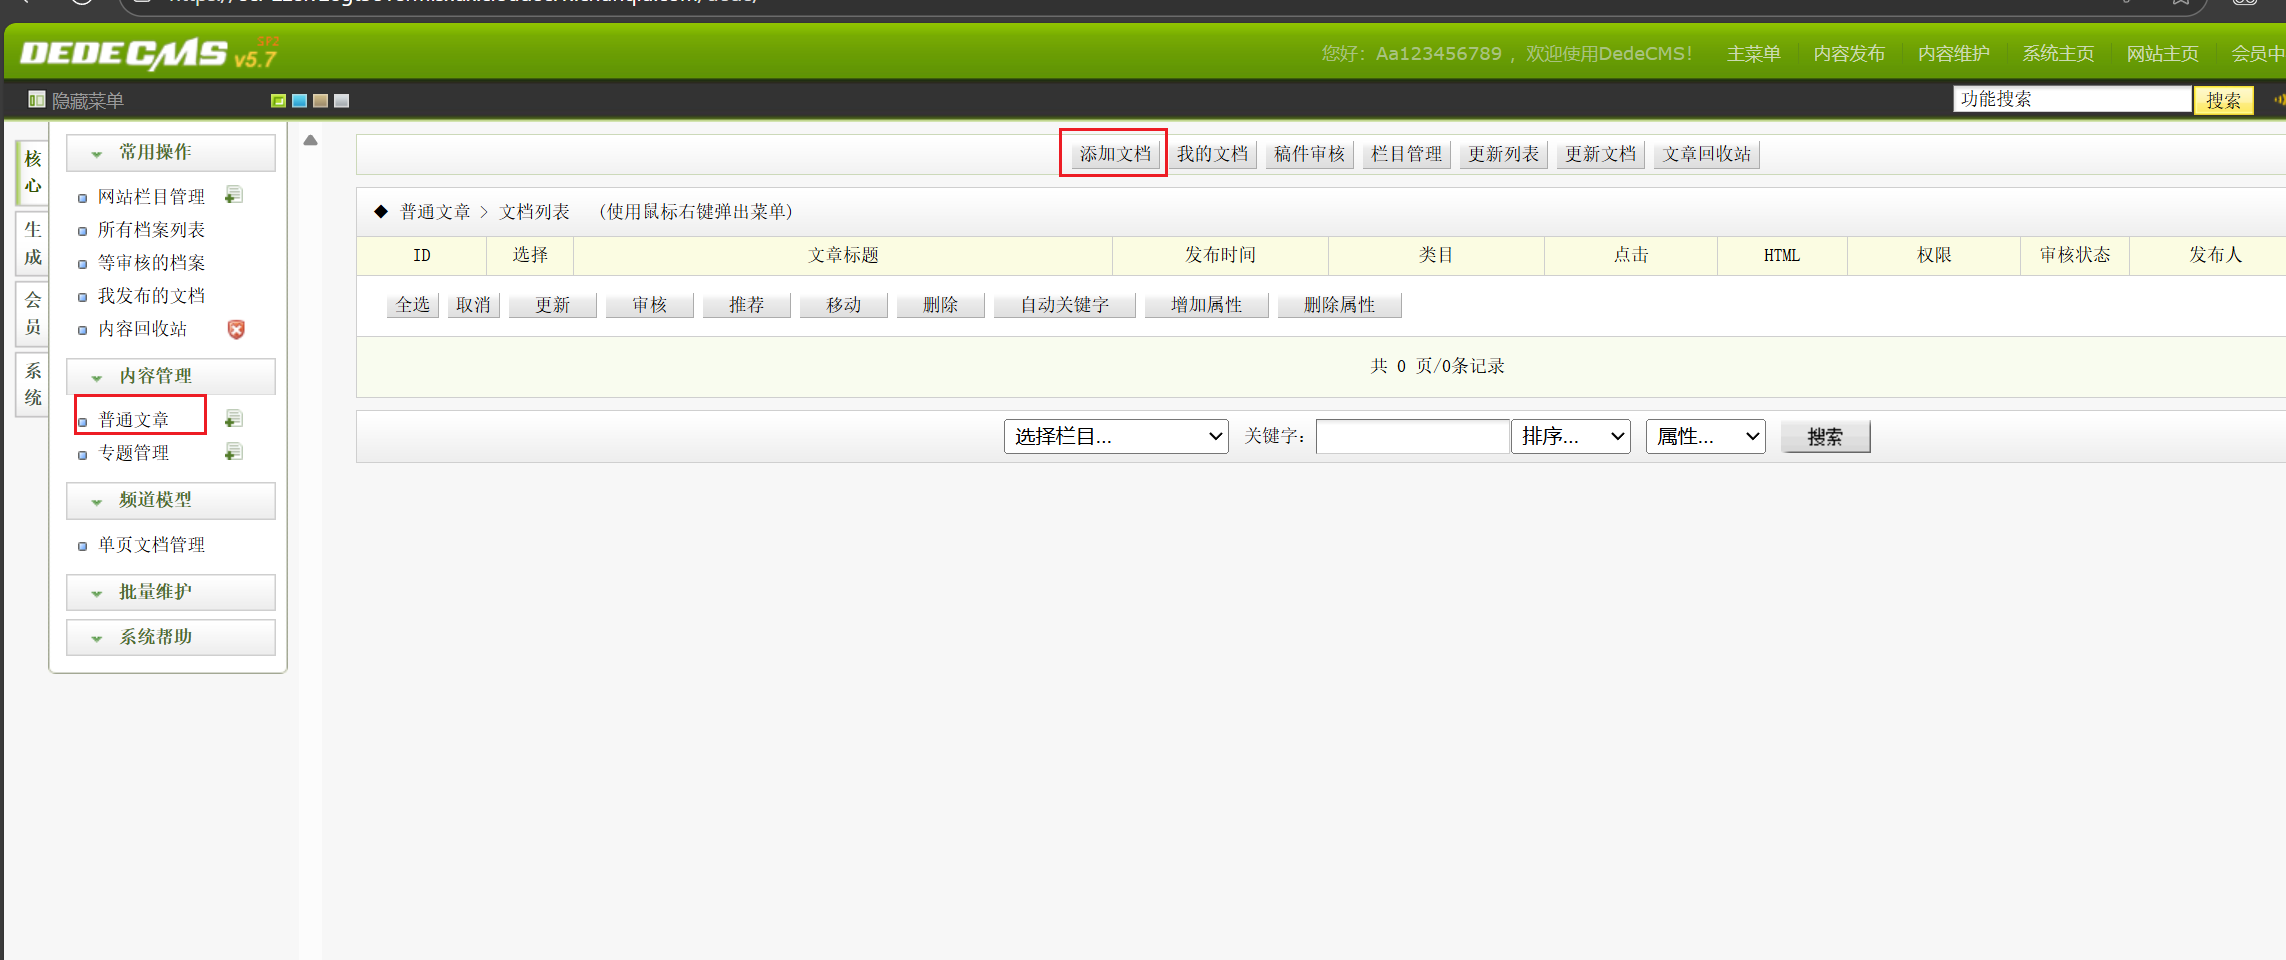
Task: Select the blue theme color square
Action: (299, 101)
